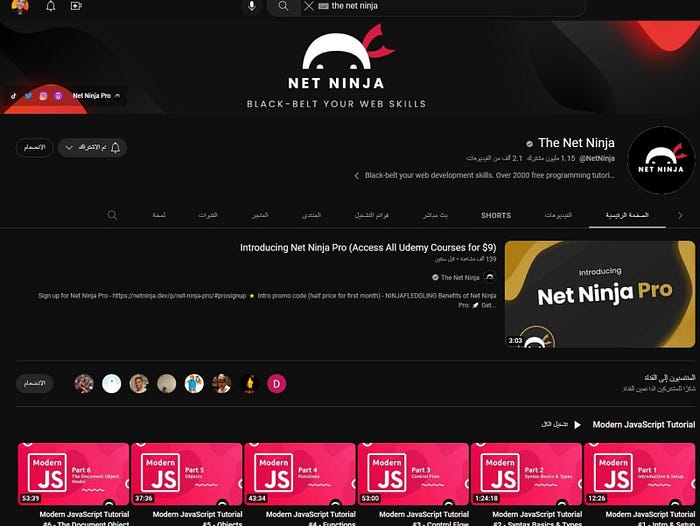The height and width of the screenshot is (526, 700).
Task: Open the user avatar menu at top left
Action: [x=20, y=6]
